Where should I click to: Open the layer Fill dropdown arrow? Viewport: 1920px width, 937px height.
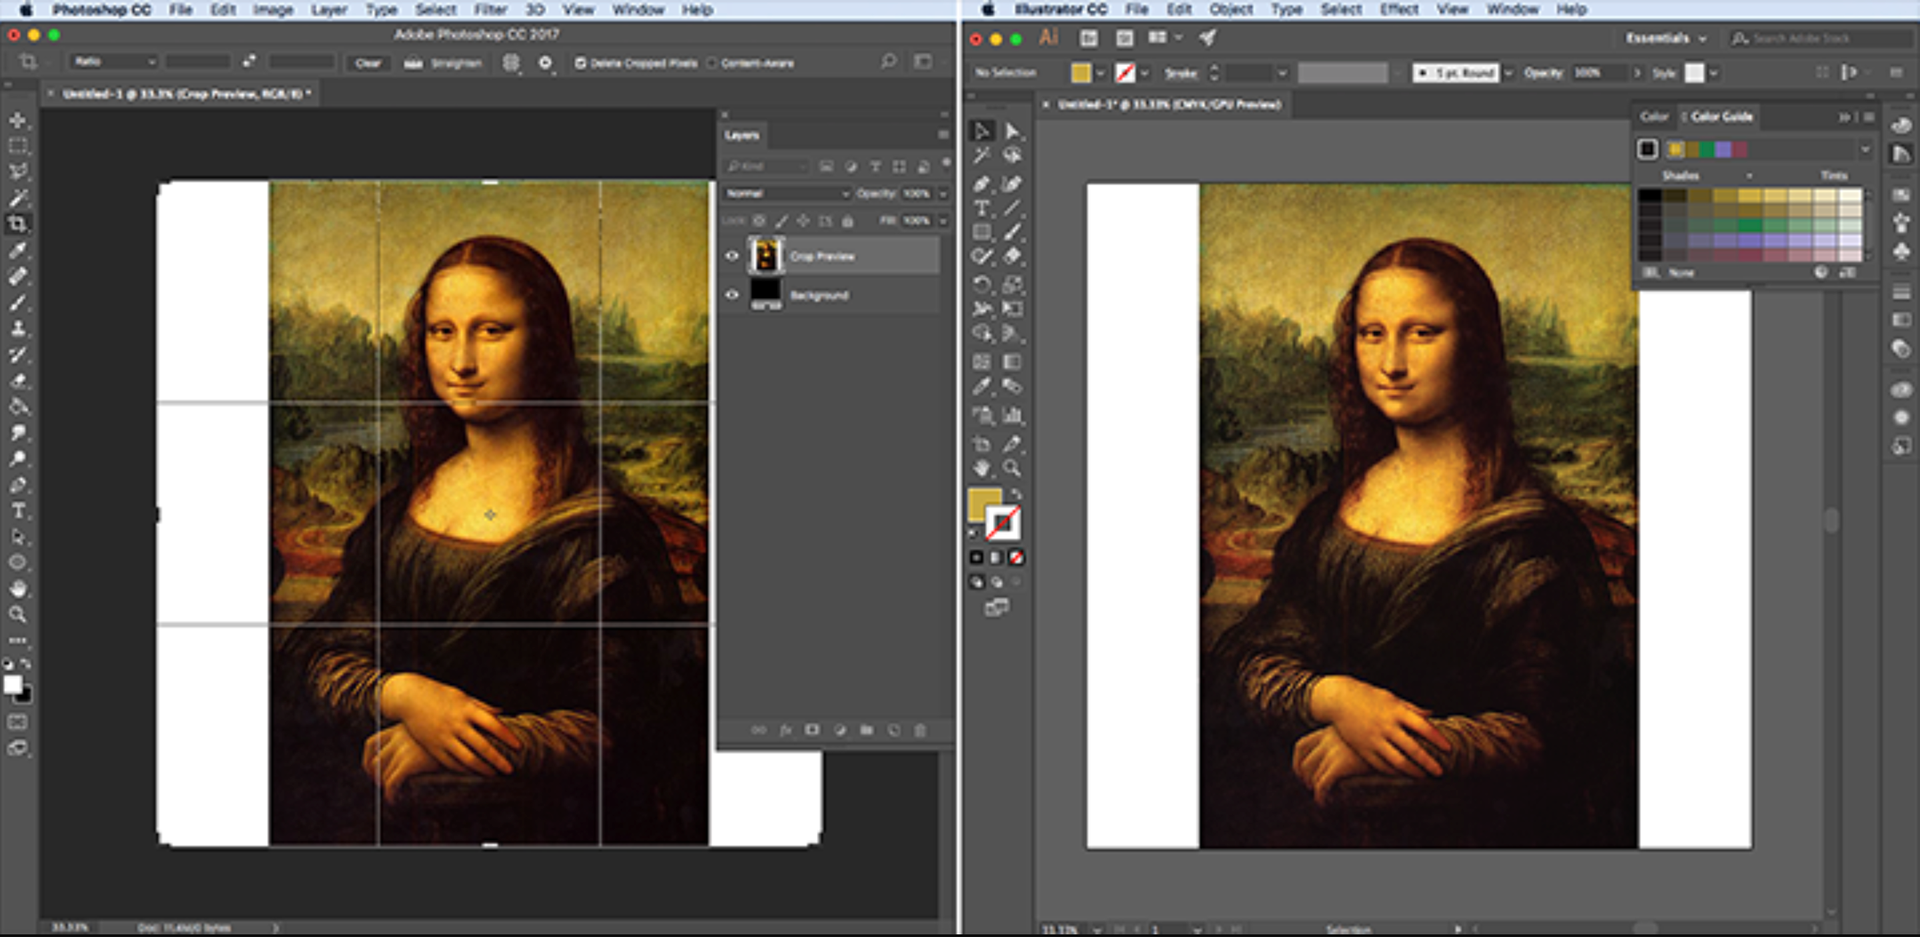942,221
